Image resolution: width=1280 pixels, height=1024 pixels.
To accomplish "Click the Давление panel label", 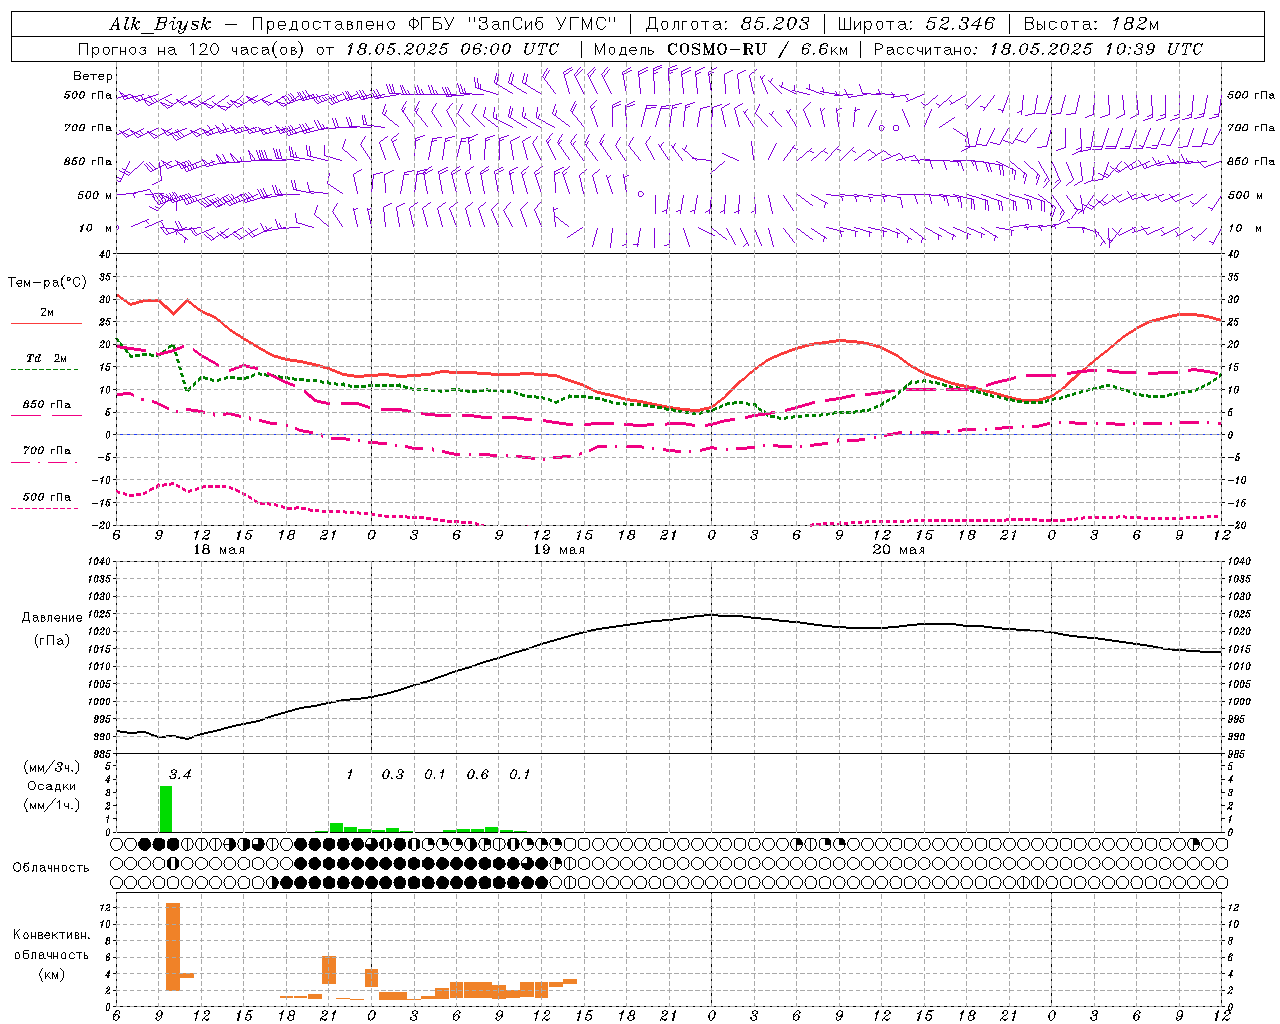I will coord(52,618).
